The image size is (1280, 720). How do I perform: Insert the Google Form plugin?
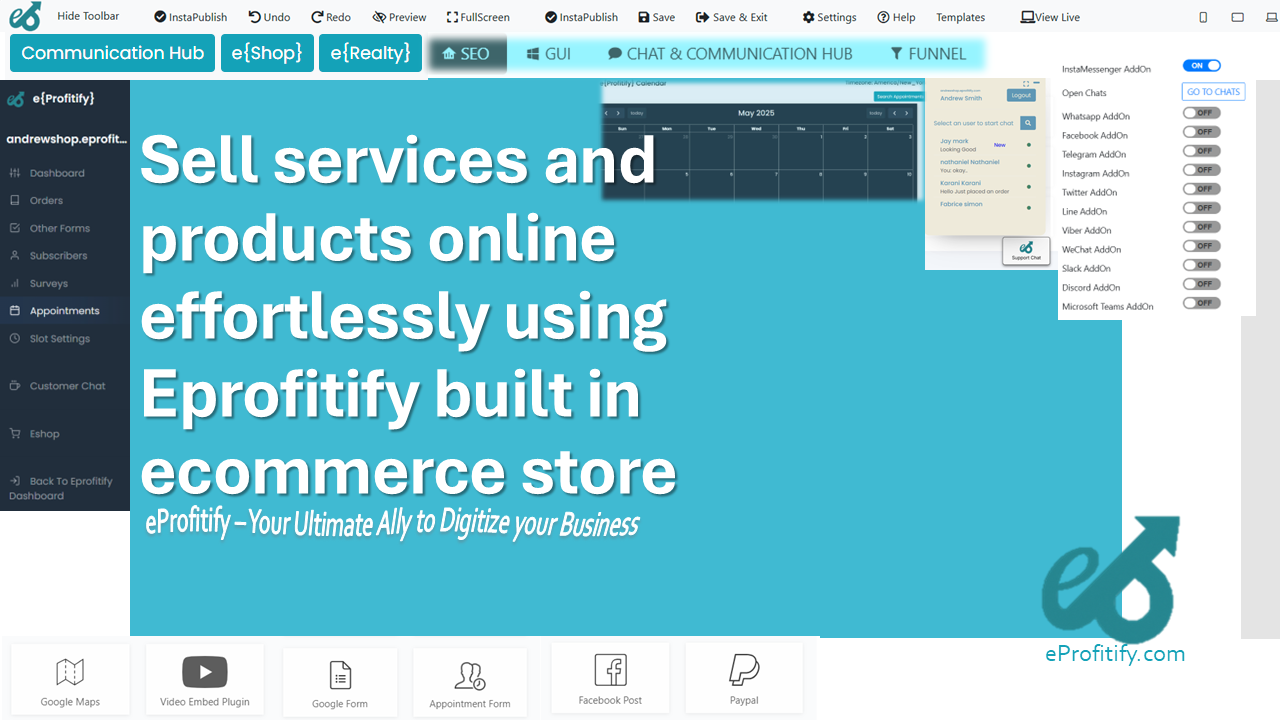340,682
